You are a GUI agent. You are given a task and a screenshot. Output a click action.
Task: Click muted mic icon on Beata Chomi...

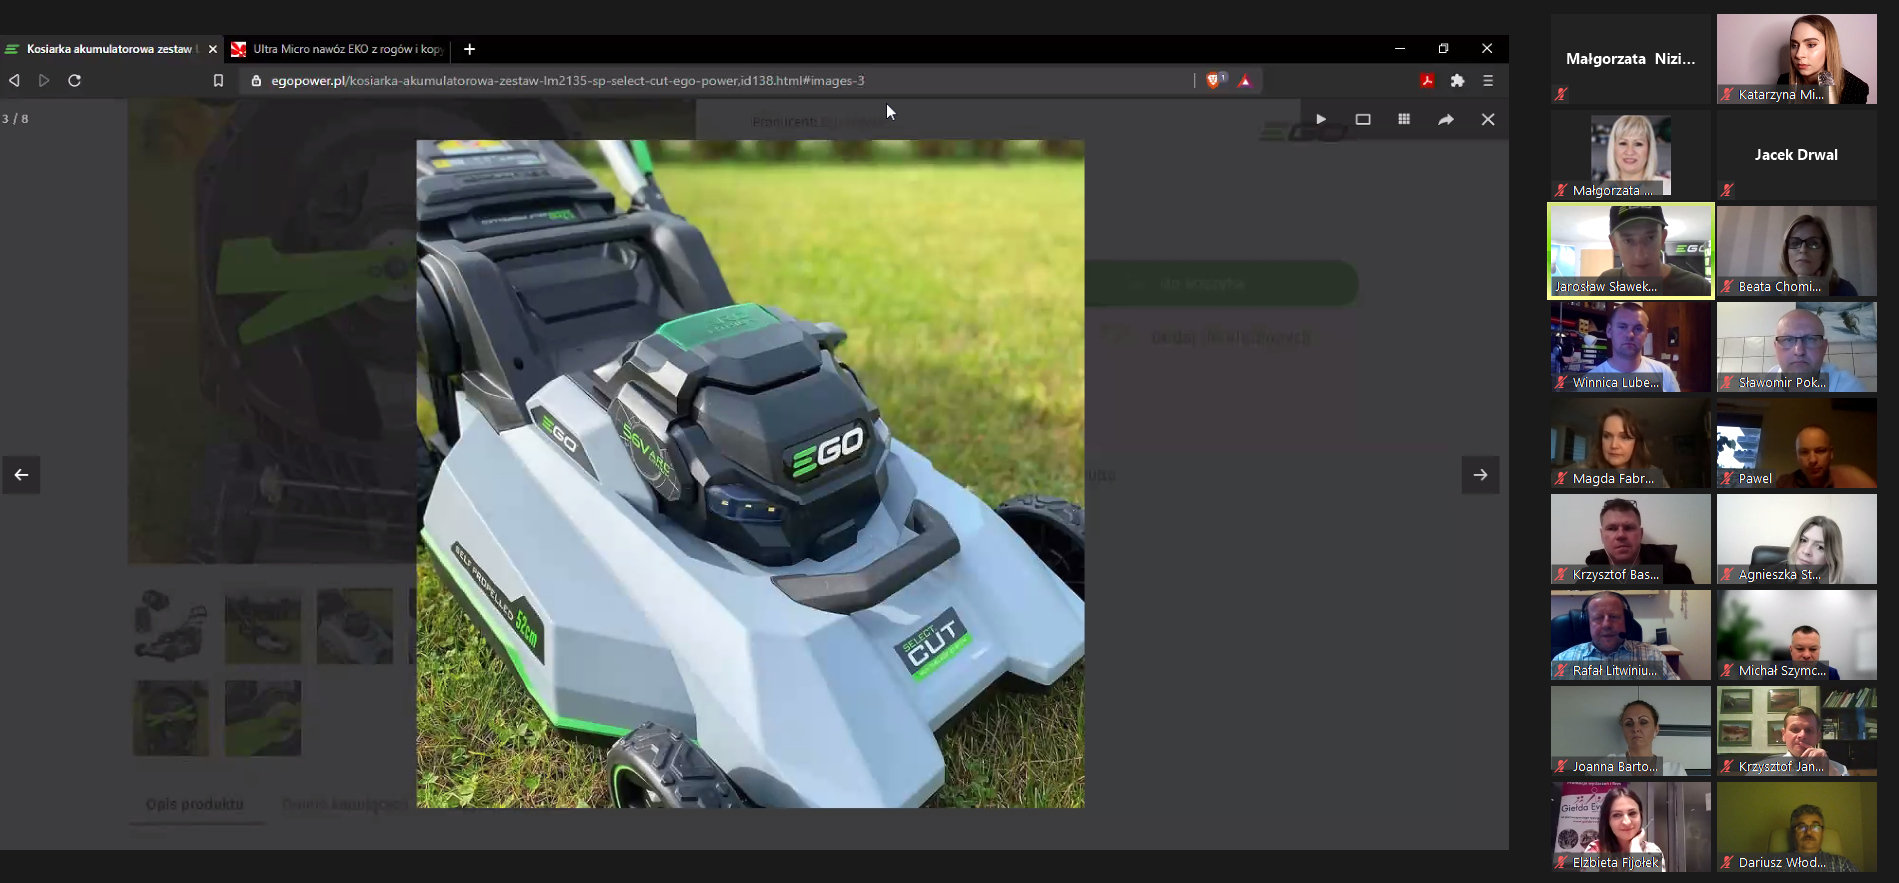tap(1727, 286)
